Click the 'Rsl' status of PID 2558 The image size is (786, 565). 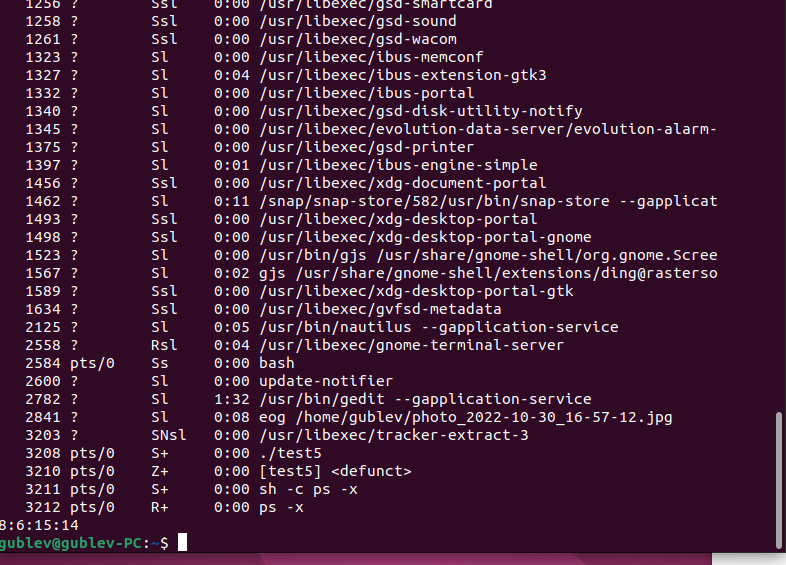pos(164,345)
